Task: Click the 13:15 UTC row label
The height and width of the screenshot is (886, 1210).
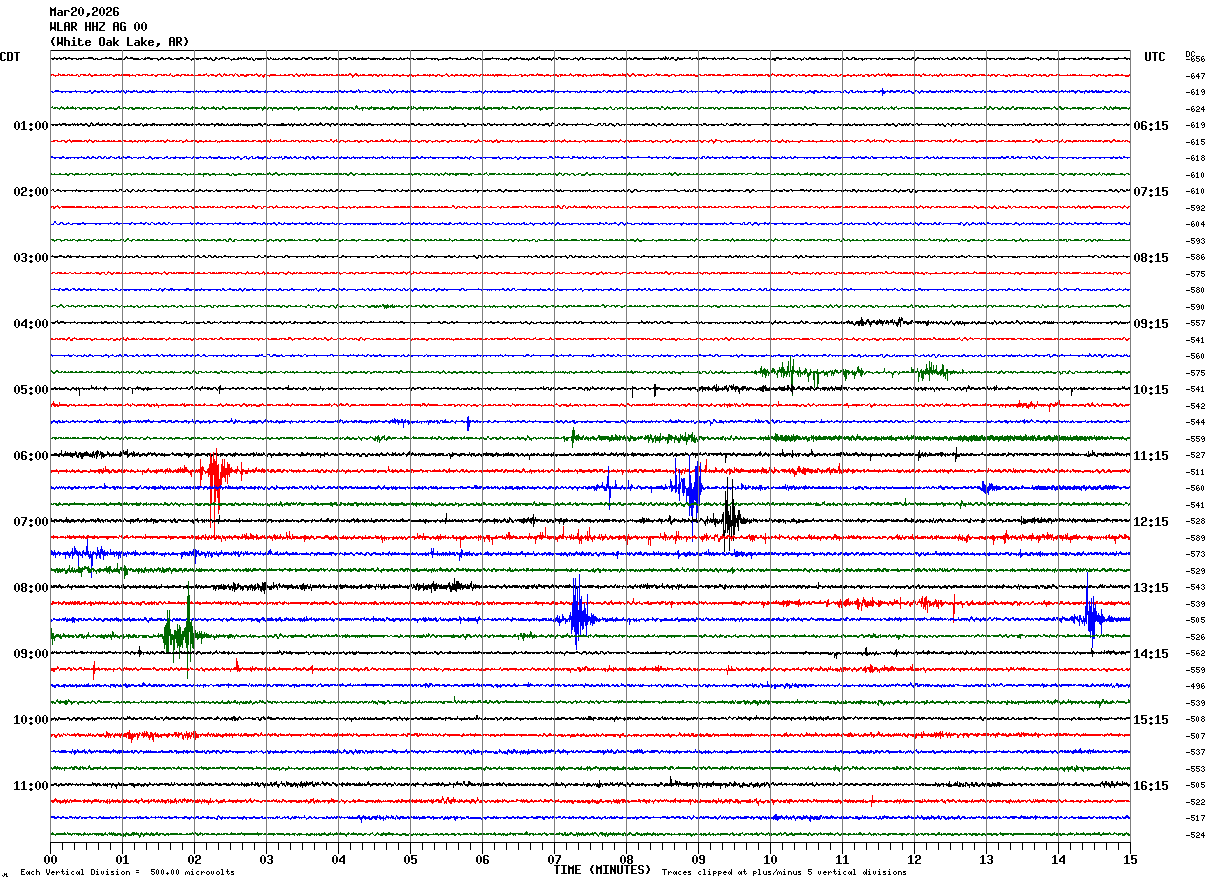Action: point(1150,588)
